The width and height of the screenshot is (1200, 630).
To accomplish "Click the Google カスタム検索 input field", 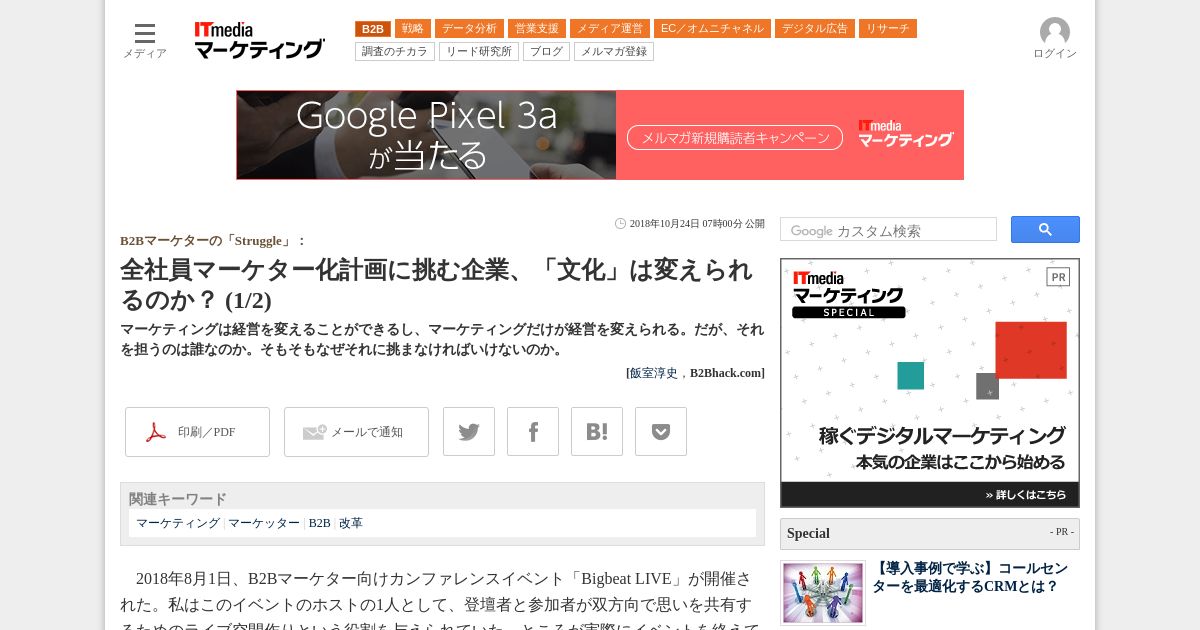I will coord(888,230).
